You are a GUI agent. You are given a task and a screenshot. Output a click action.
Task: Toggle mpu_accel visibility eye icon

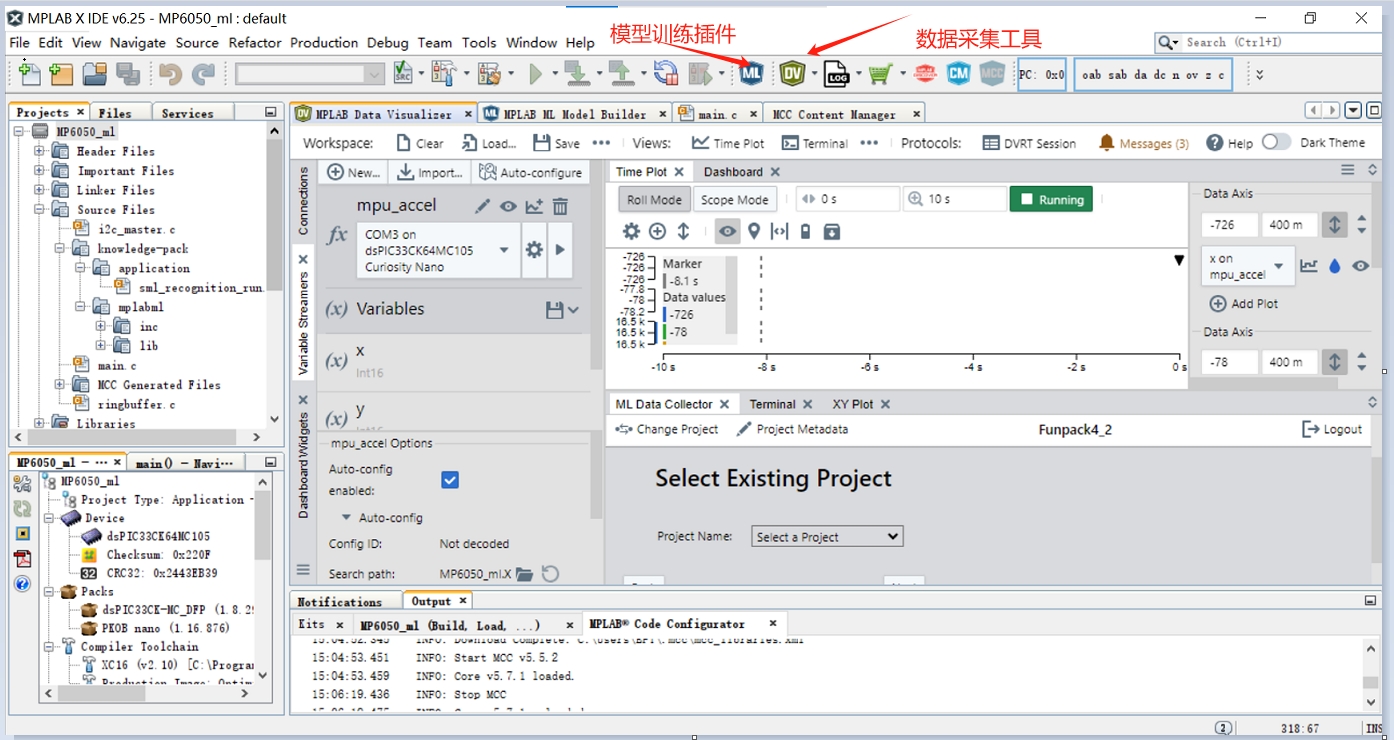click(508, 206)
